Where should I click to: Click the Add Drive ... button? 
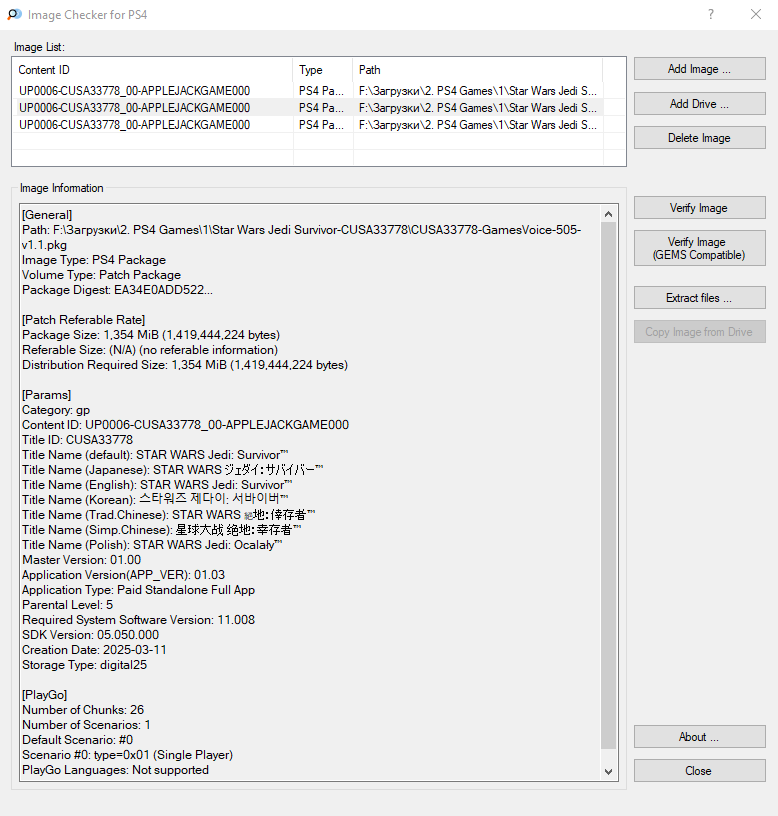(x=699, y=104)
